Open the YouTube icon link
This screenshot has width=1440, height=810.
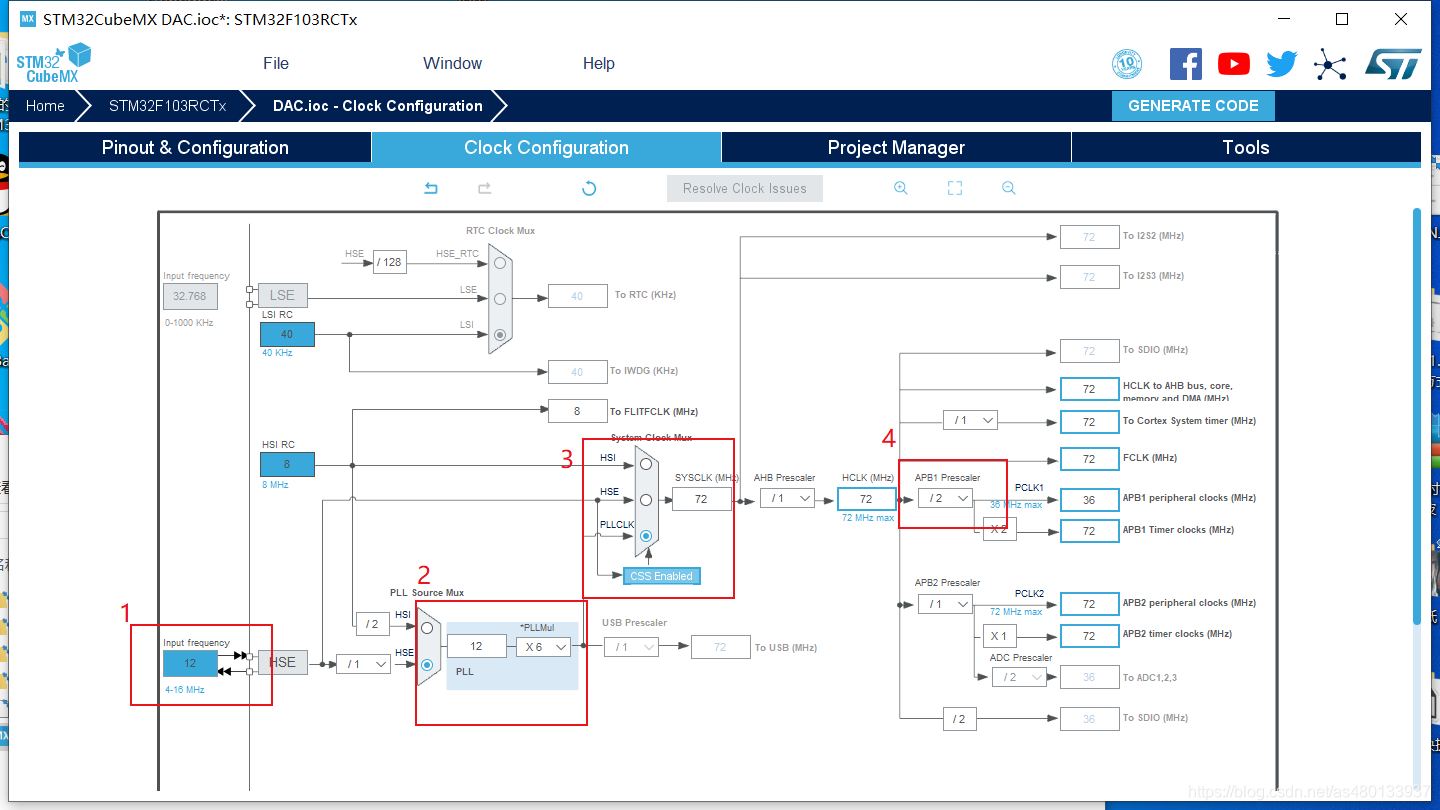coord(1234,64)
